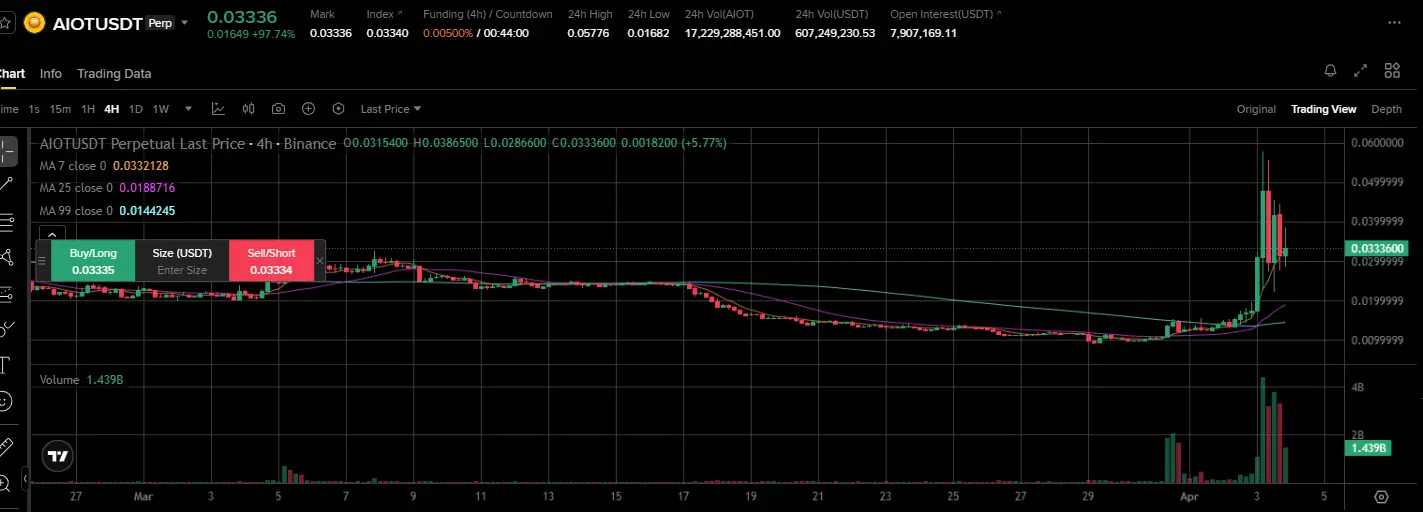Click the TradingView logo on chart
Viewport: 1423px width, 512px height.
[x=58, y=456]
